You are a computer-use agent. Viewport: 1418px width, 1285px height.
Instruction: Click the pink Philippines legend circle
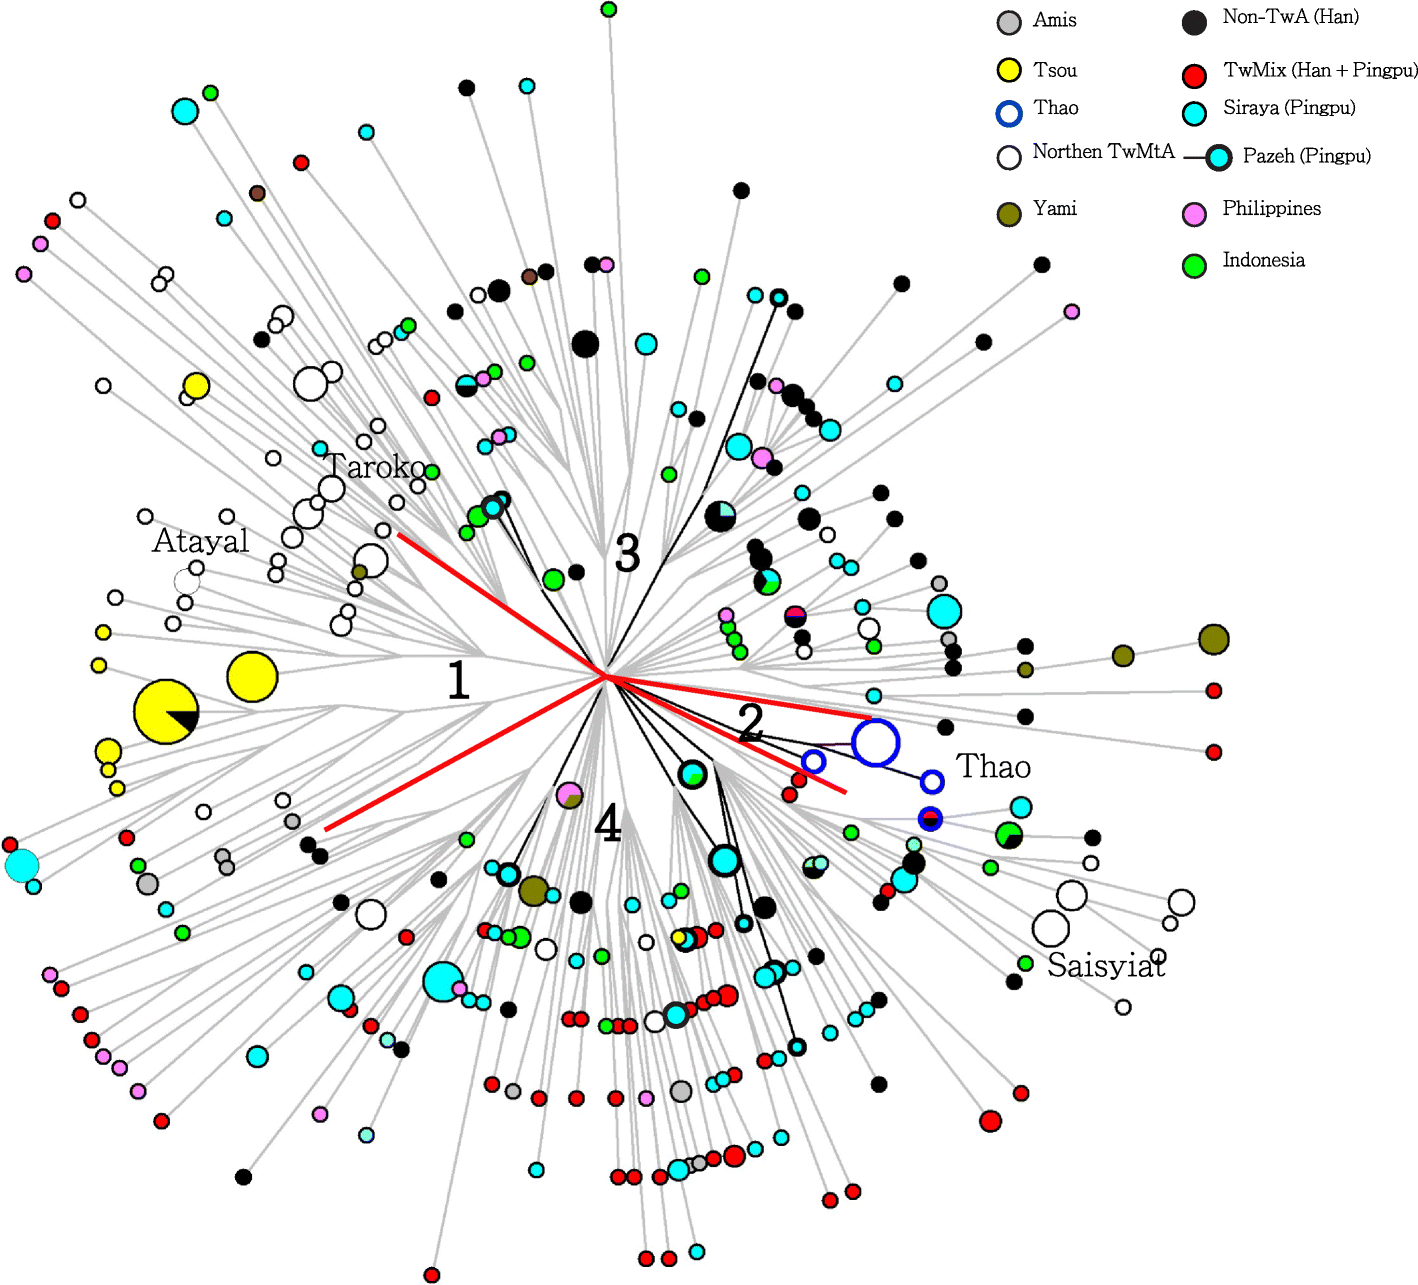point(1194,213)
